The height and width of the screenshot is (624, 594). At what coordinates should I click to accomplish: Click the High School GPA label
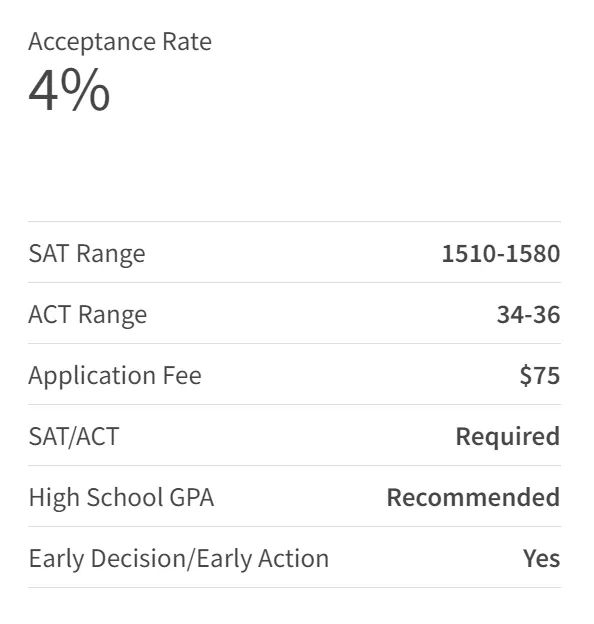(121, 498)
